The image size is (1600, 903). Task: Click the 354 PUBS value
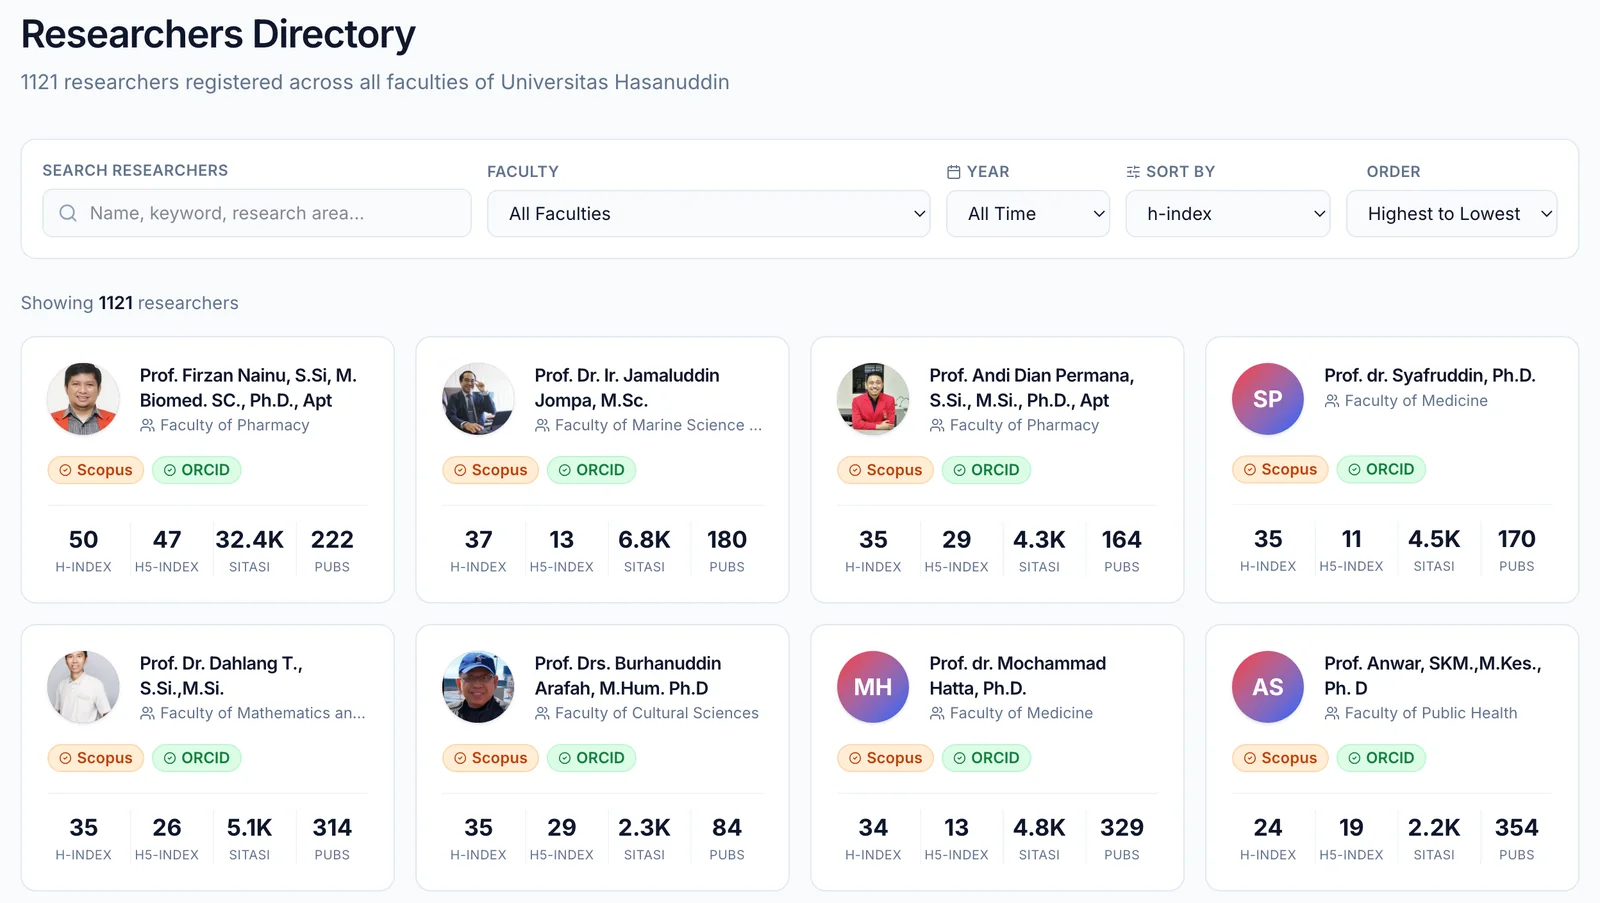point(1516,828)
